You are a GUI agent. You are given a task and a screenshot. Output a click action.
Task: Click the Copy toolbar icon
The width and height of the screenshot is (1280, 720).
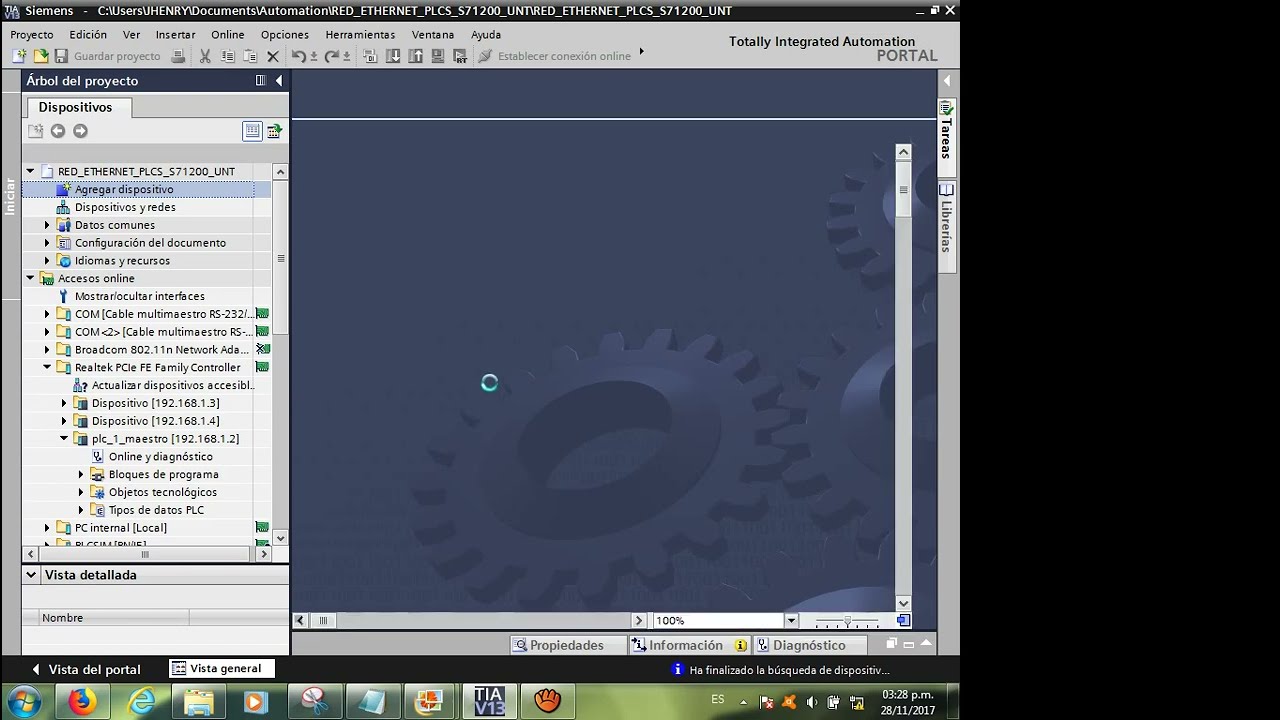click(x=228, y=56)
